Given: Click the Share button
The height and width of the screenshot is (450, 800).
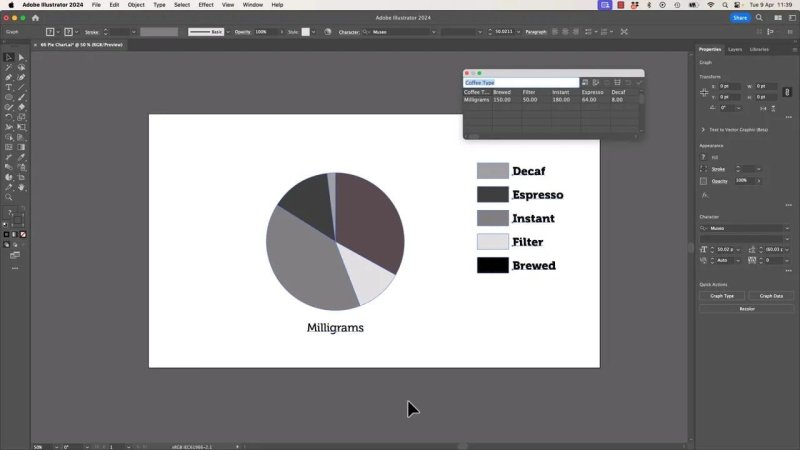Looking at the screenshot, I should tap(740, 18).
